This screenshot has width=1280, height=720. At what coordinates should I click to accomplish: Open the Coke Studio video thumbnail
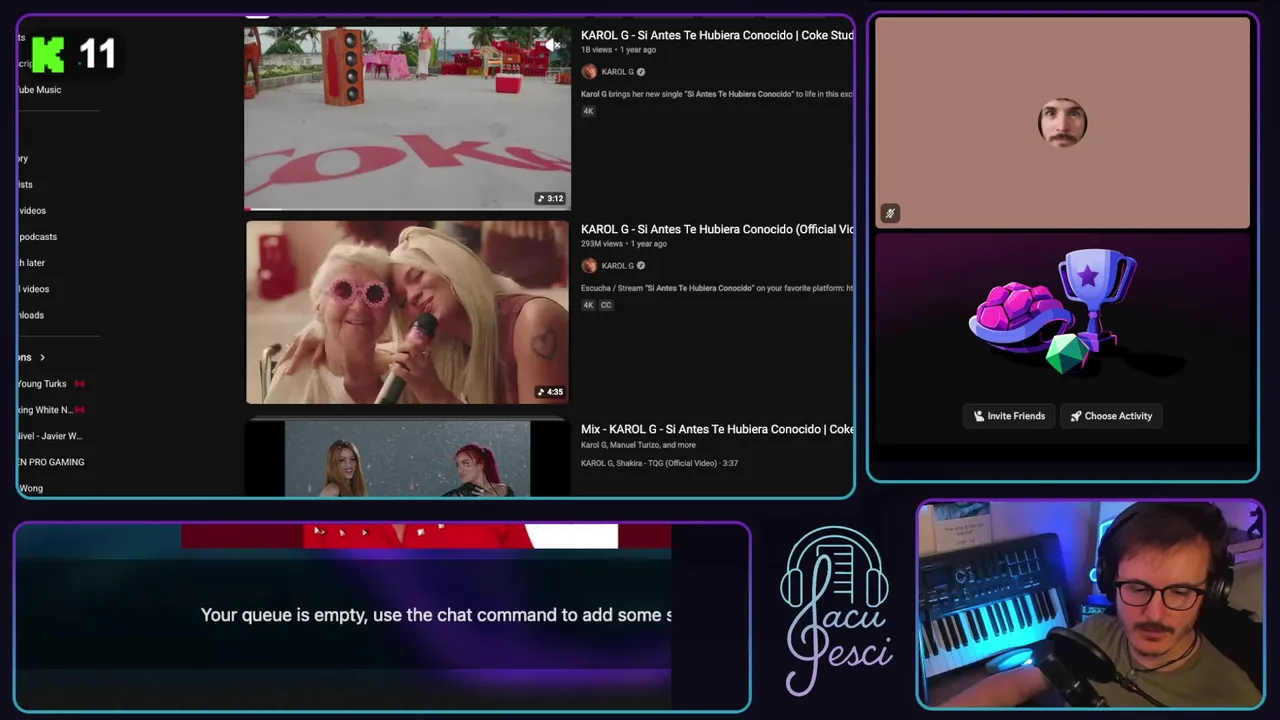click(408, 117)
